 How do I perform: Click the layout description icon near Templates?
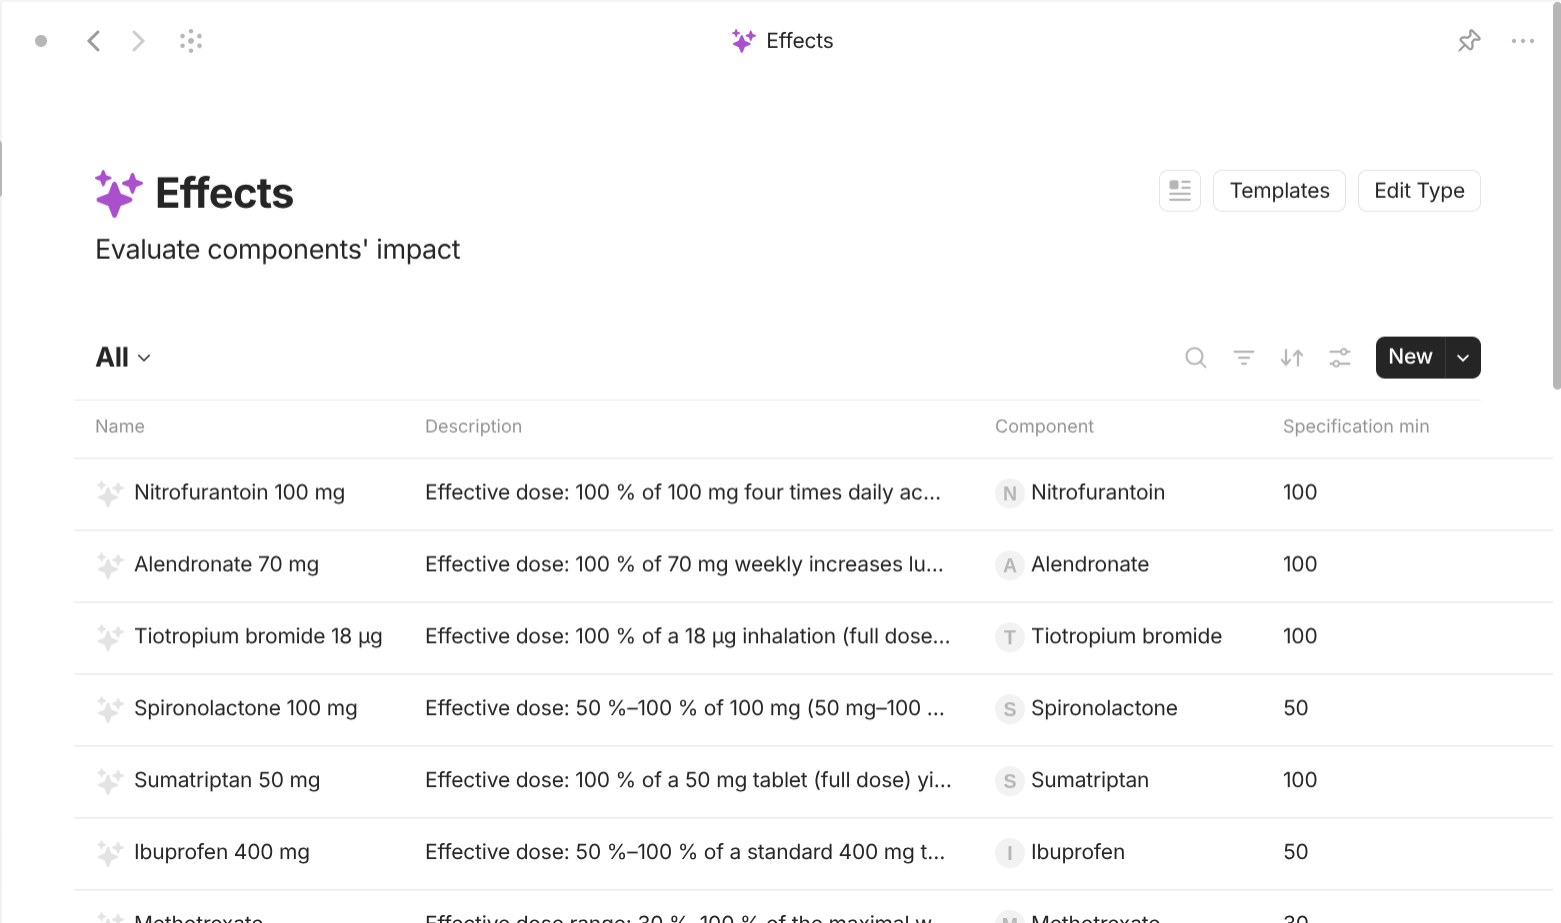(x=1179, y=190)
